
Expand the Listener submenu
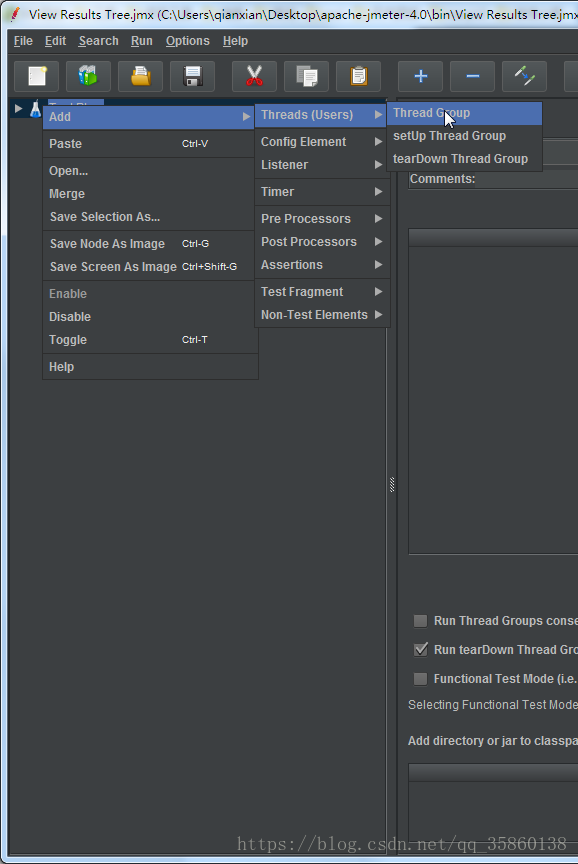click(x=322, y=165)
